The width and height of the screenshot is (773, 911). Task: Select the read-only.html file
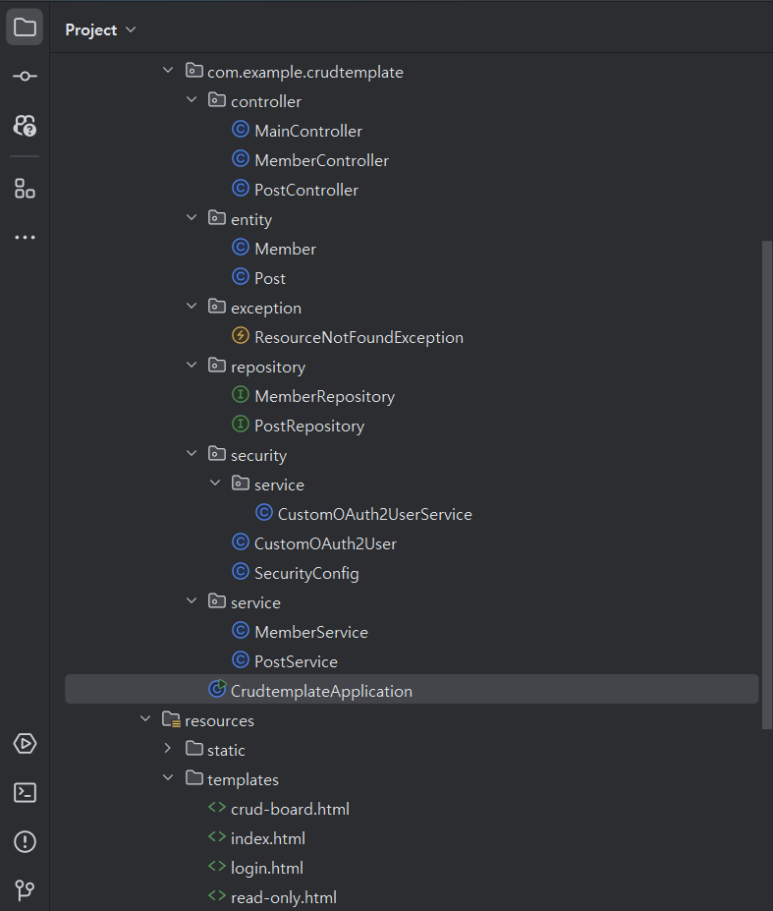point(284,898)
